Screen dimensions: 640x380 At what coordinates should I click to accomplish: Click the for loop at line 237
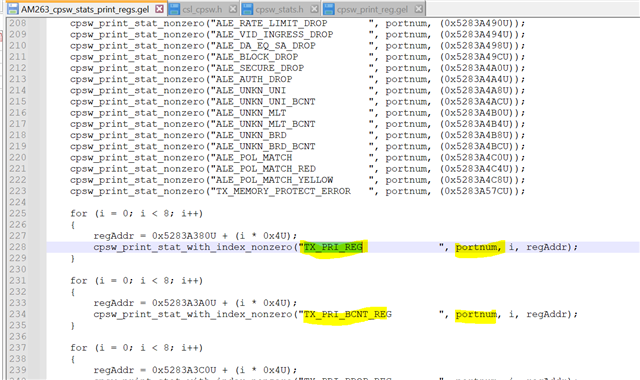click(136, 348)
